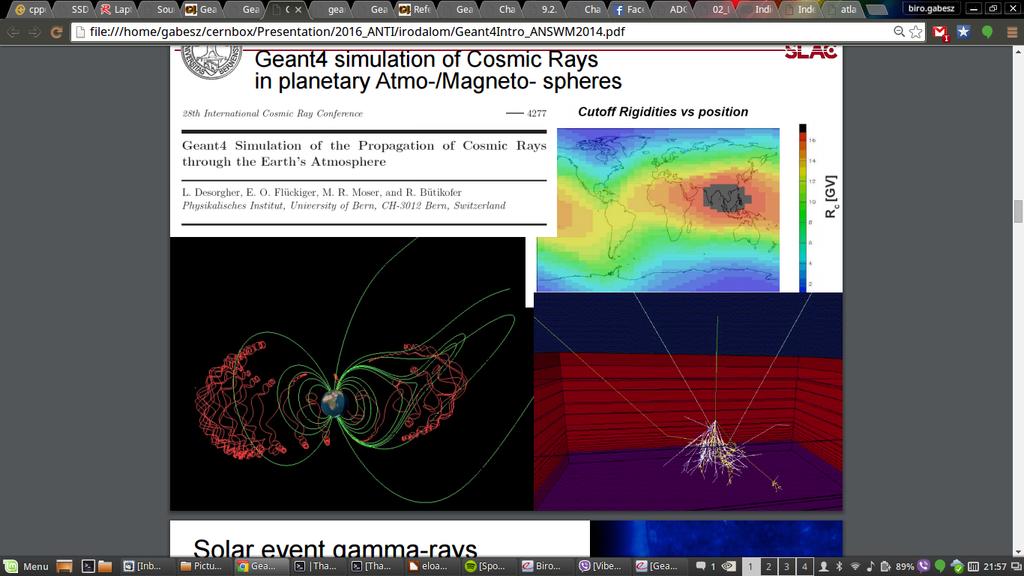Click the window list icon at tray end
This screenshot has width=1024, height=576.
(1016, 566)
